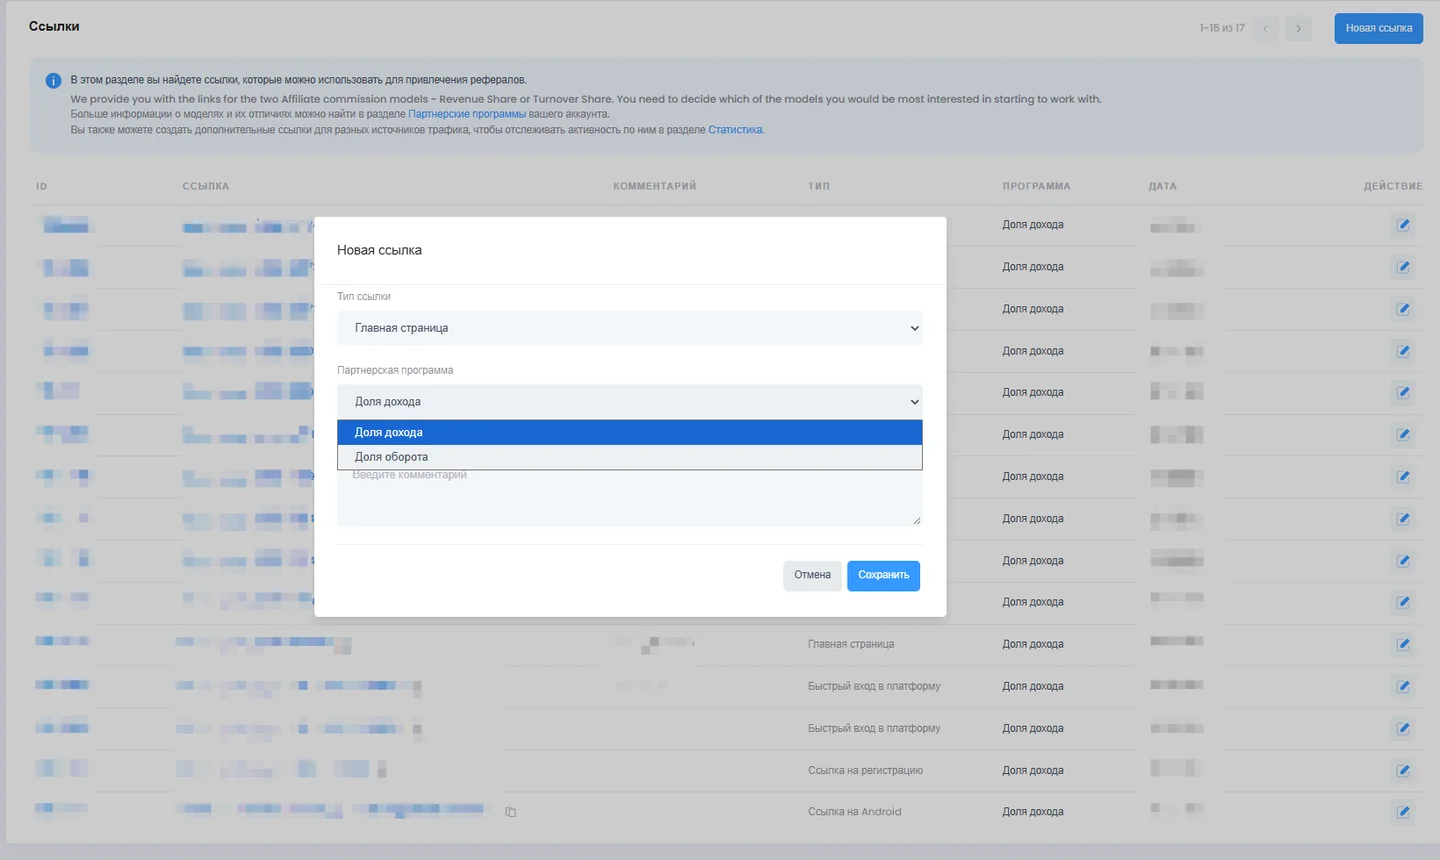The image size is (1440, 860).
Task: Select the Доля дохода option in the list
Action: (629, 432)
